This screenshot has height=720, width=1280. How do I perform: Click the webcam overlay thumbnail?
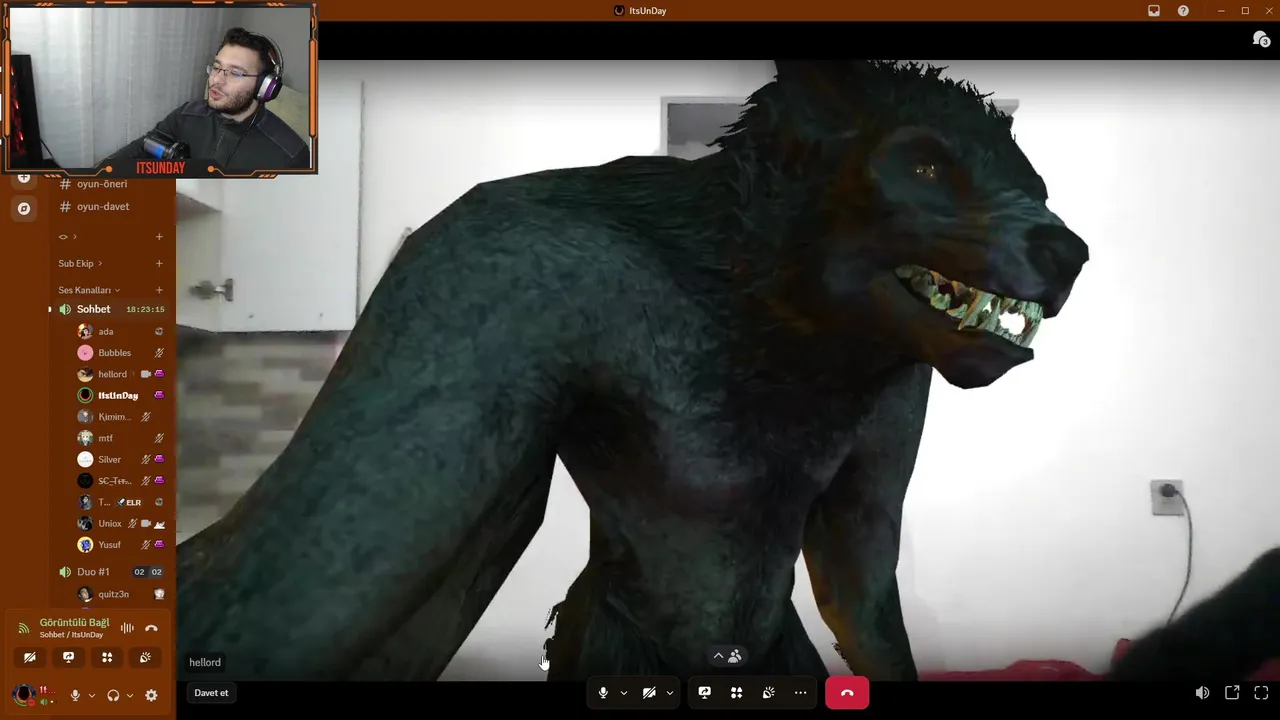pyautogui.click(x=160, y=90)
